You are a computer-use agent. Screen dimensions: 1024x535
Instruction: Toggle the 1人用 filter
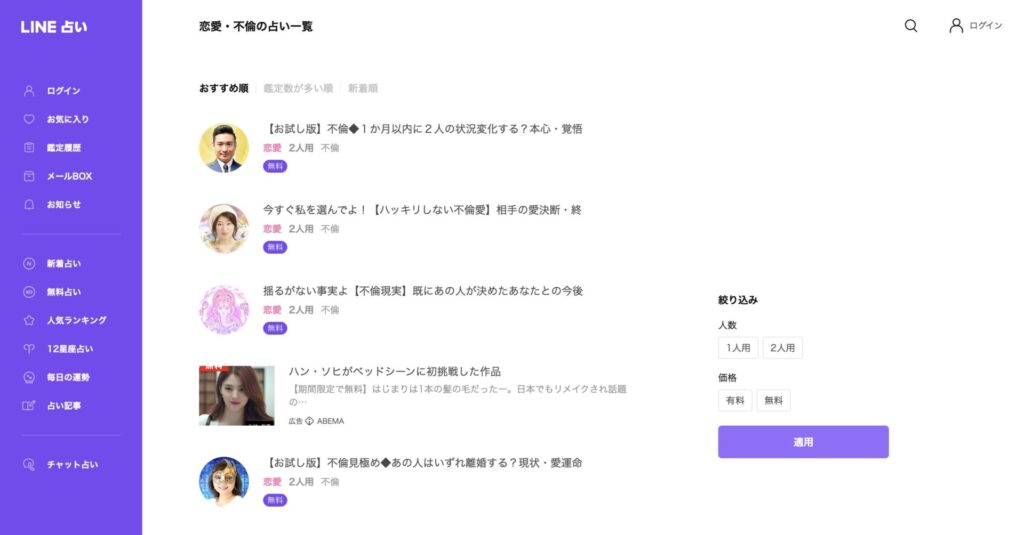(x=738, y=348)
